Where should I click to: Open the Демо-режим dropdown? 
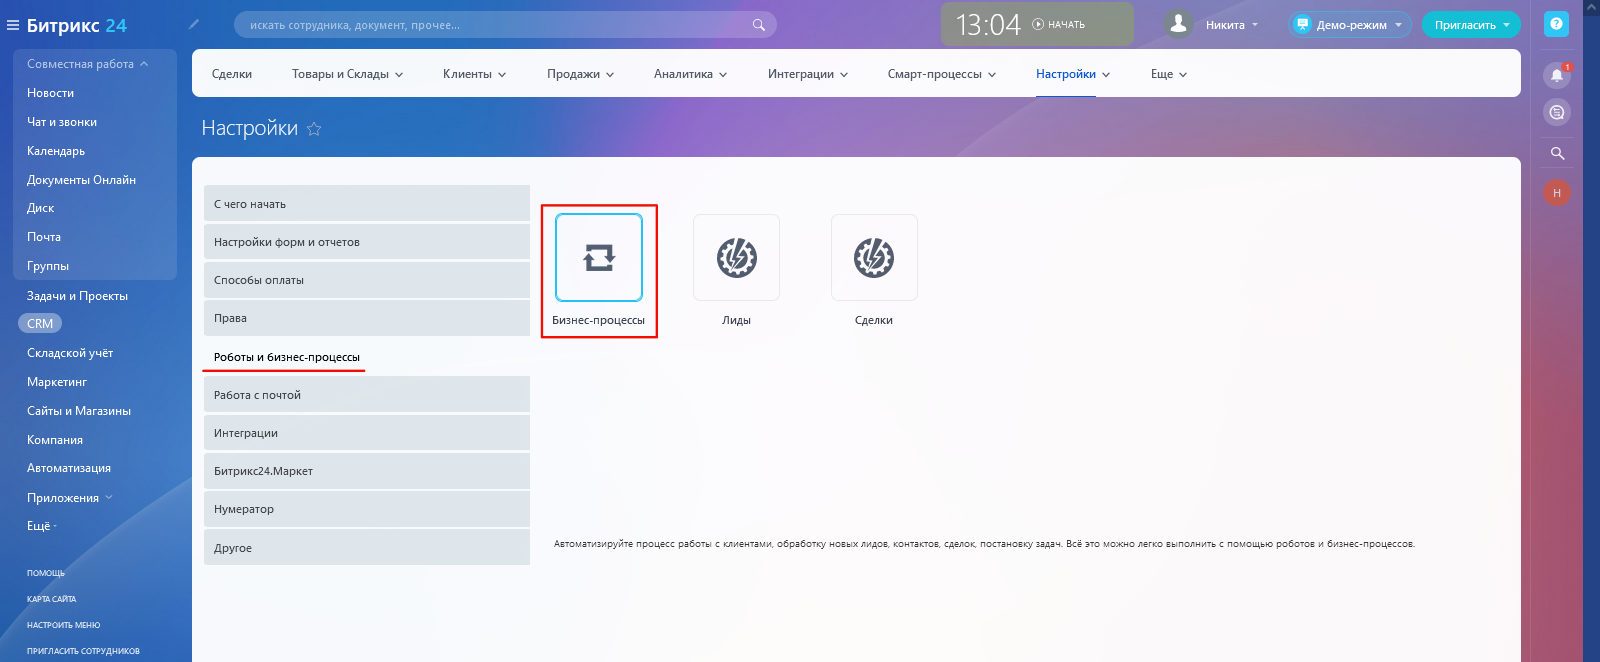[x=1350, y=25]
